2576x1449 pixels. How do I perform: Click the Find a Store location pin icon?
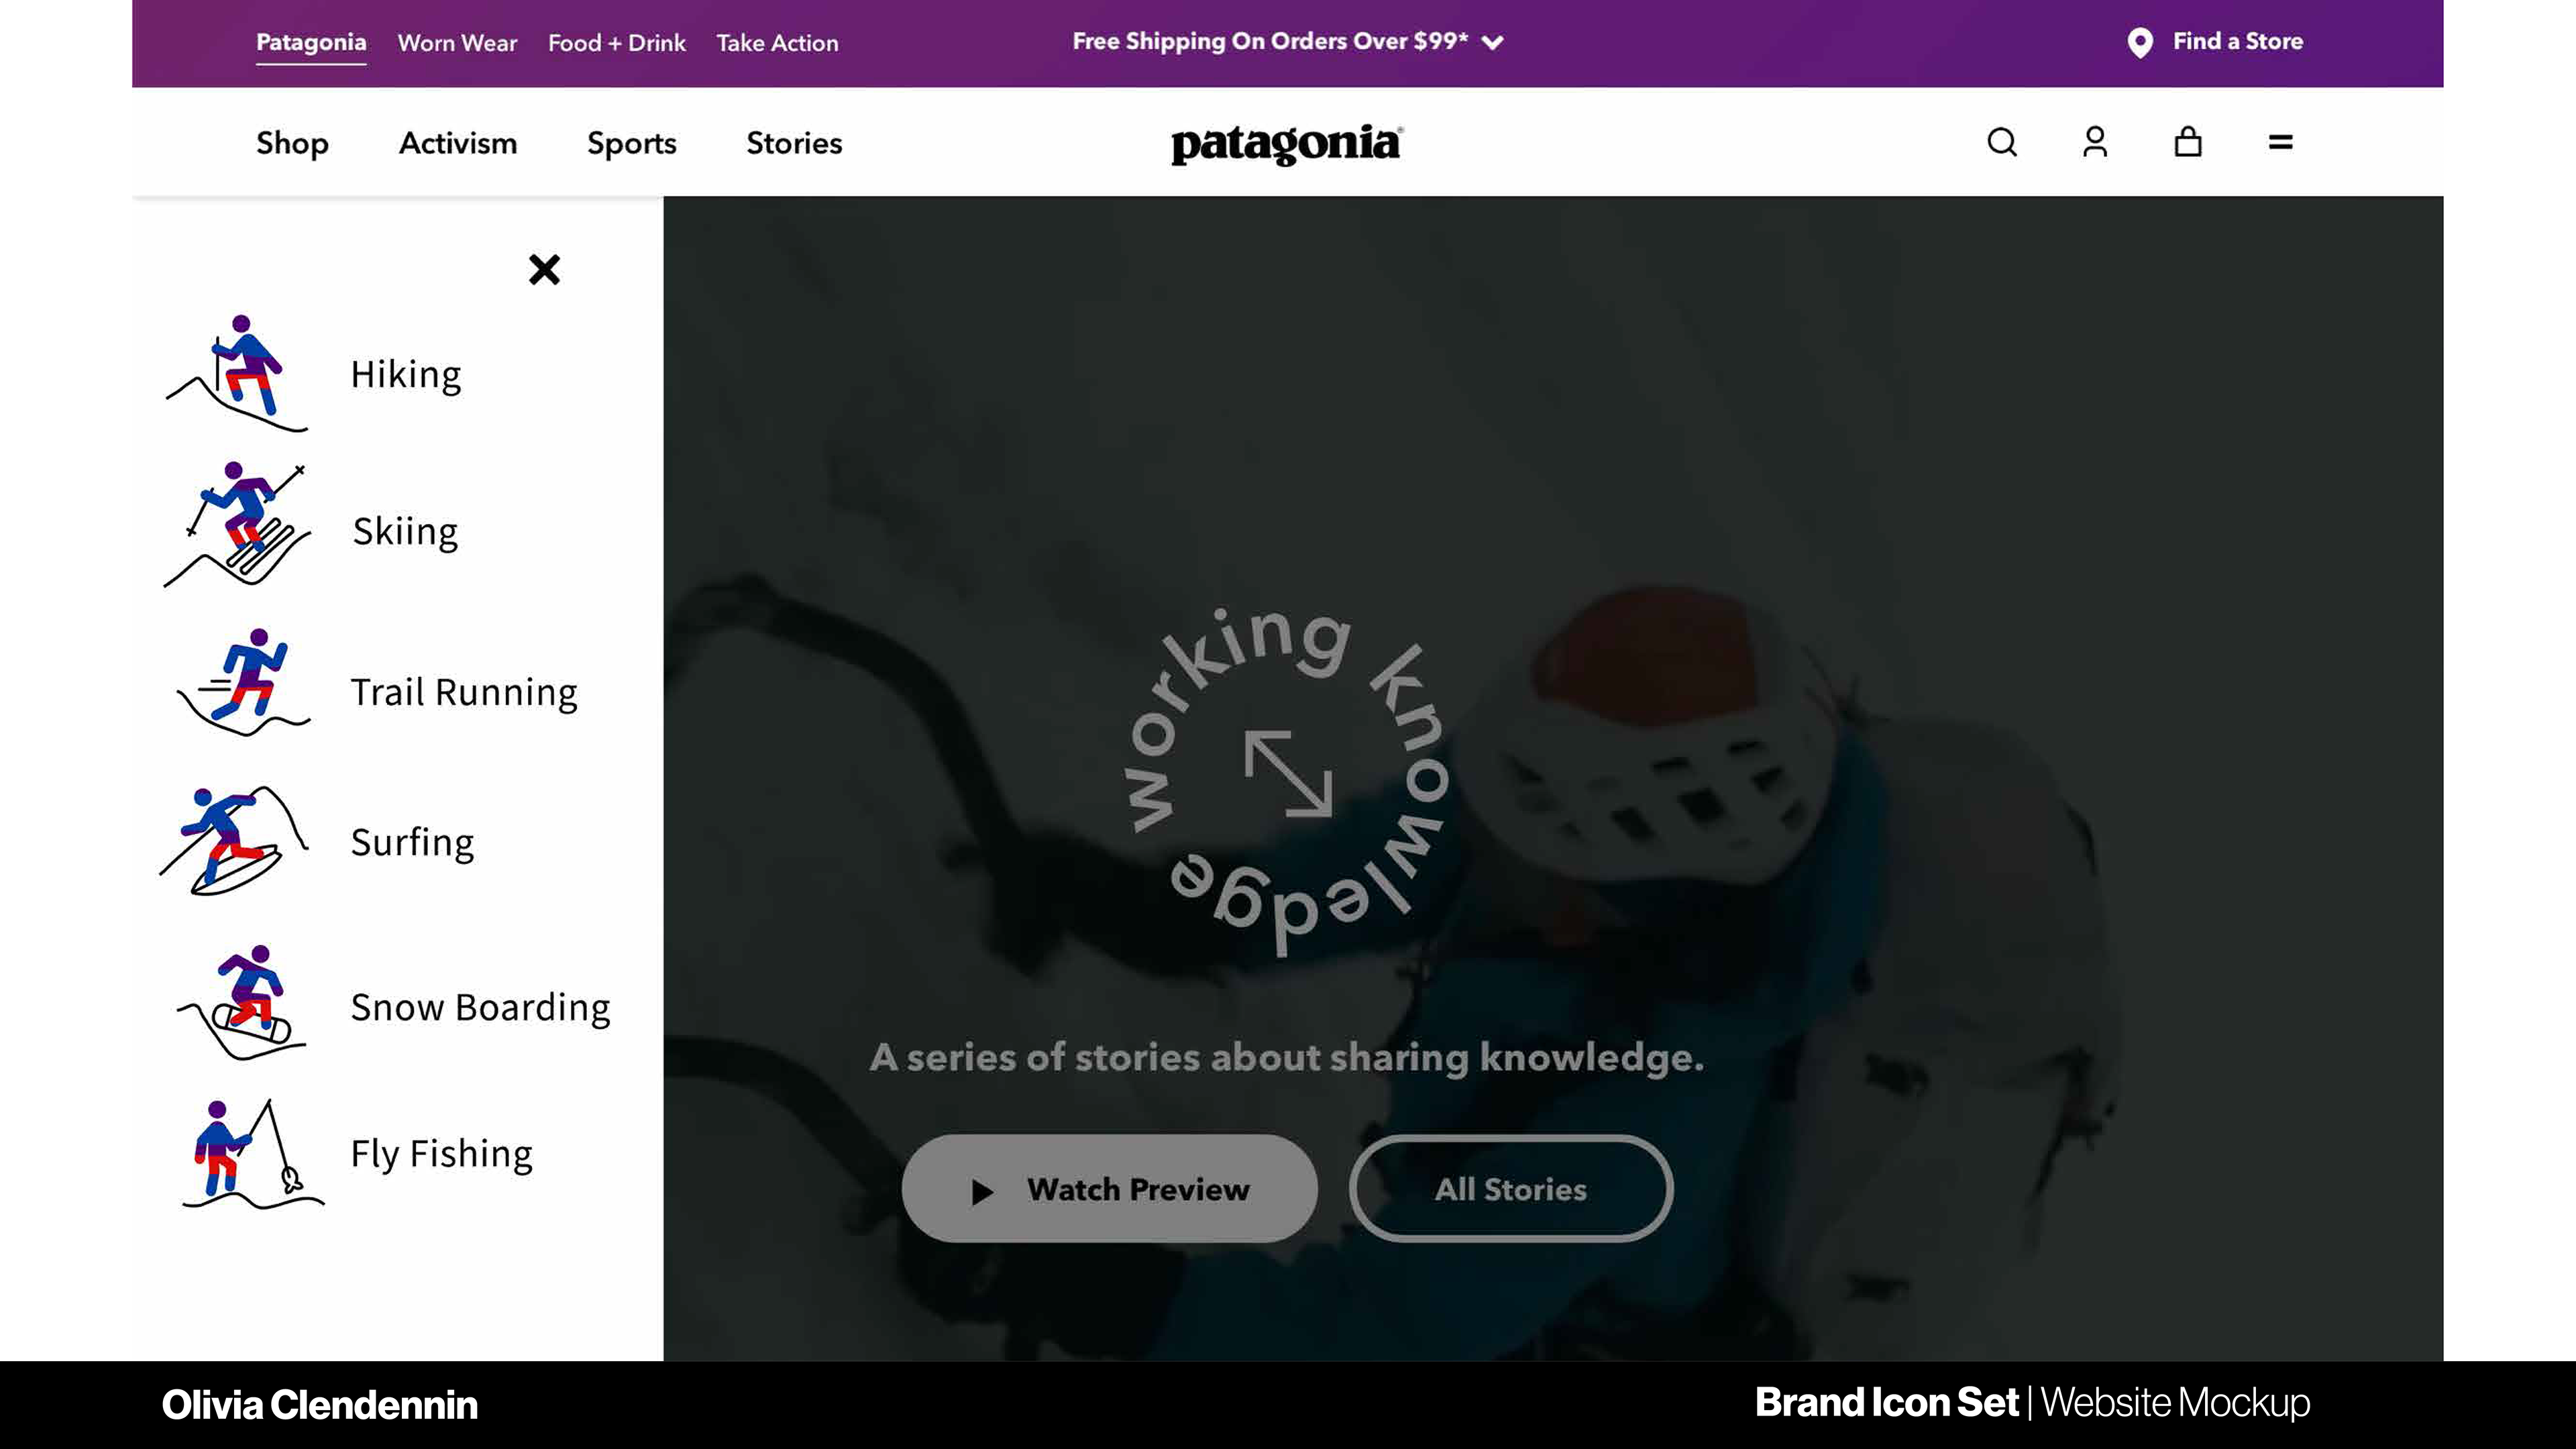tap(2139, 43)
